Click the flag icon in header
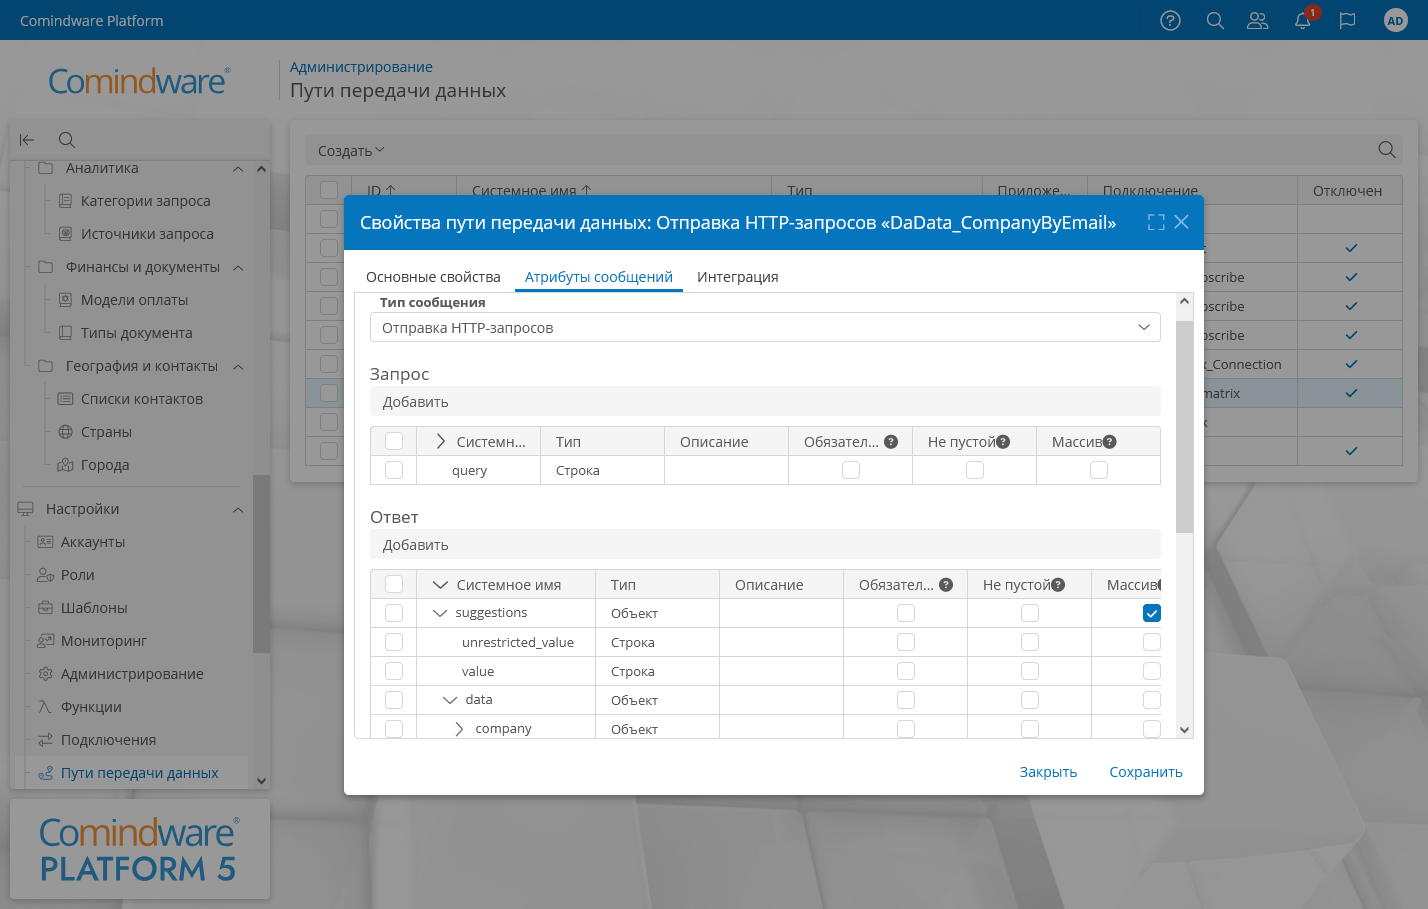This screenshot has width=1428, height=909. (x=1347, y=20)
